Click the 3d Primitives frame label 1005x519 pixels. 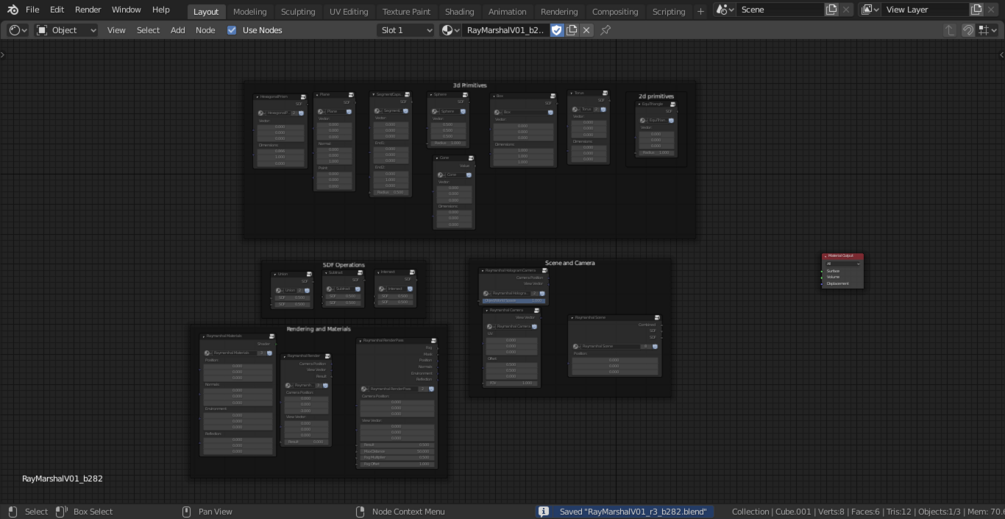point(470,85)
